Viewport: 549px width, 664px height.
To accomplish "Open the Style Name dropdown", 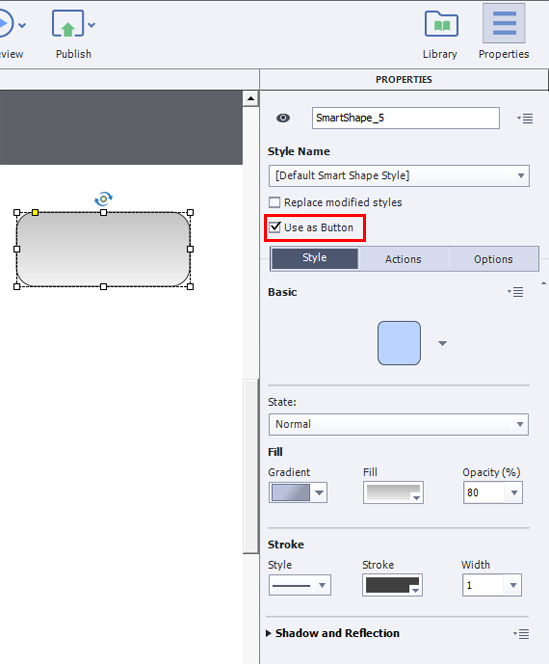I will 399,176.
